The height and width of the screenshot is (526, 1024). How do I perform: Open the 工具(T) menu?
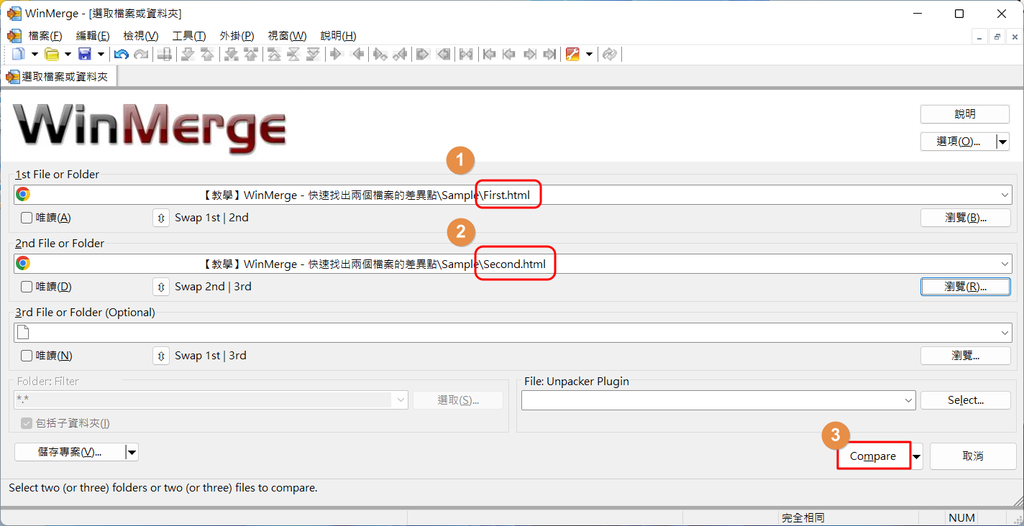point(189,36)
